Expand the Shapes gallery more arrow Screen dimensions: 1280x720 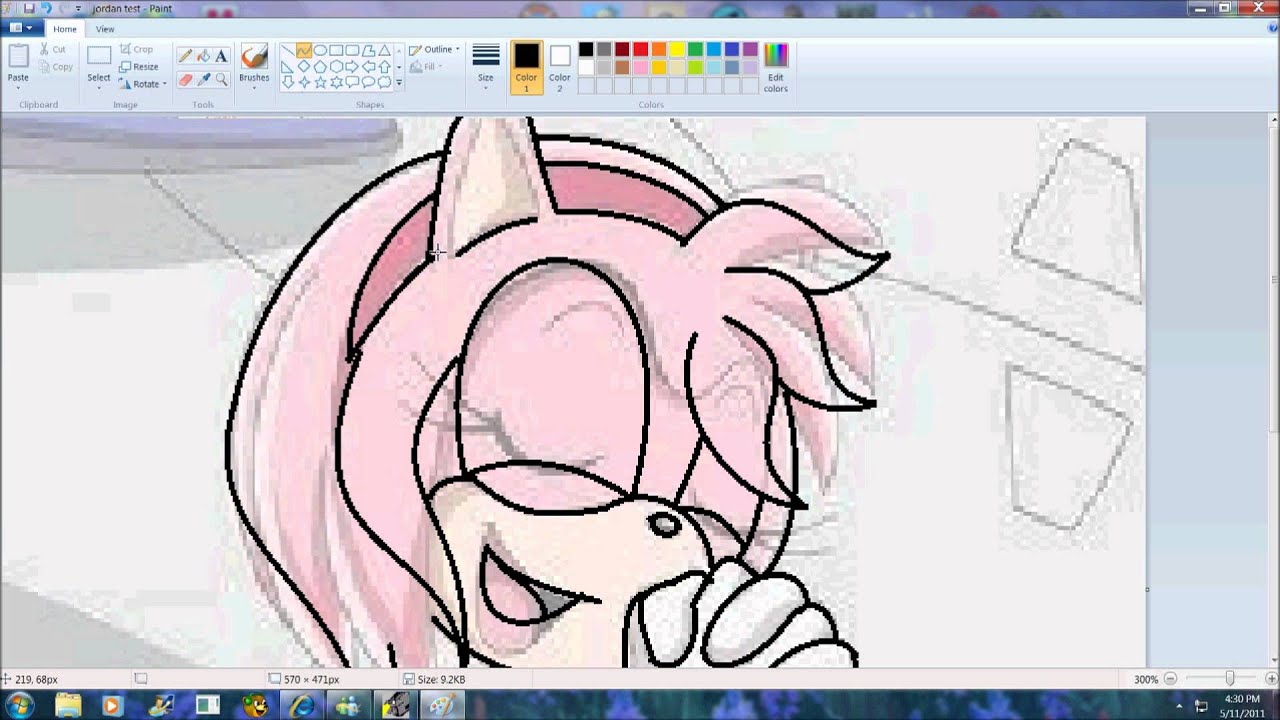399,83
